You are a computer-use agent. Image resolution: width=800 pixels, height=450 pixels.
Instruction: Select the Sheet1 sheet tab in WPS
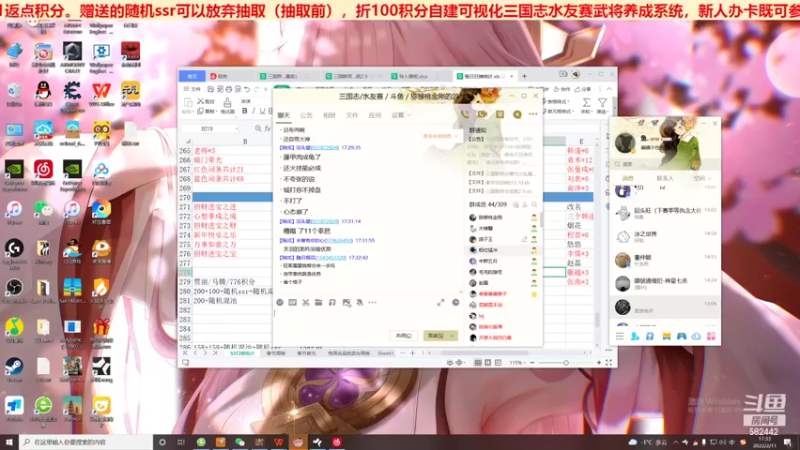click(385, 353)
